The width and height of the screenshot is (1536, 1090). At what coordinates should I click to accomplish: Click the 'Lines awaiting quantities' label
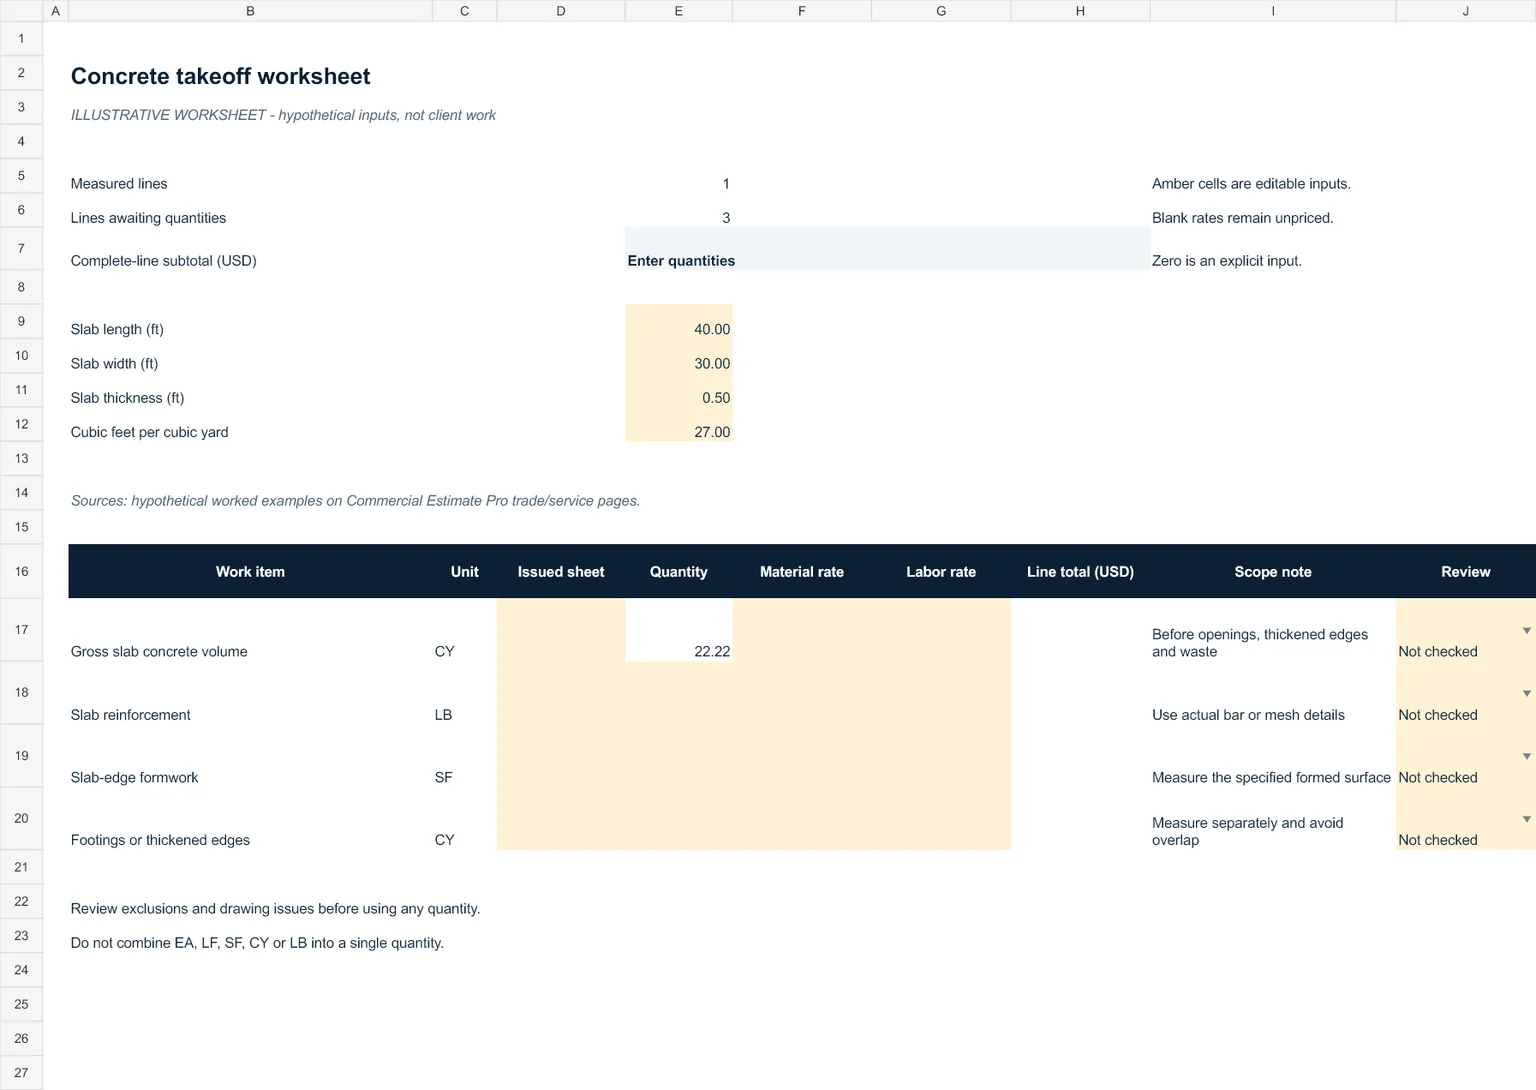point(148,218)
